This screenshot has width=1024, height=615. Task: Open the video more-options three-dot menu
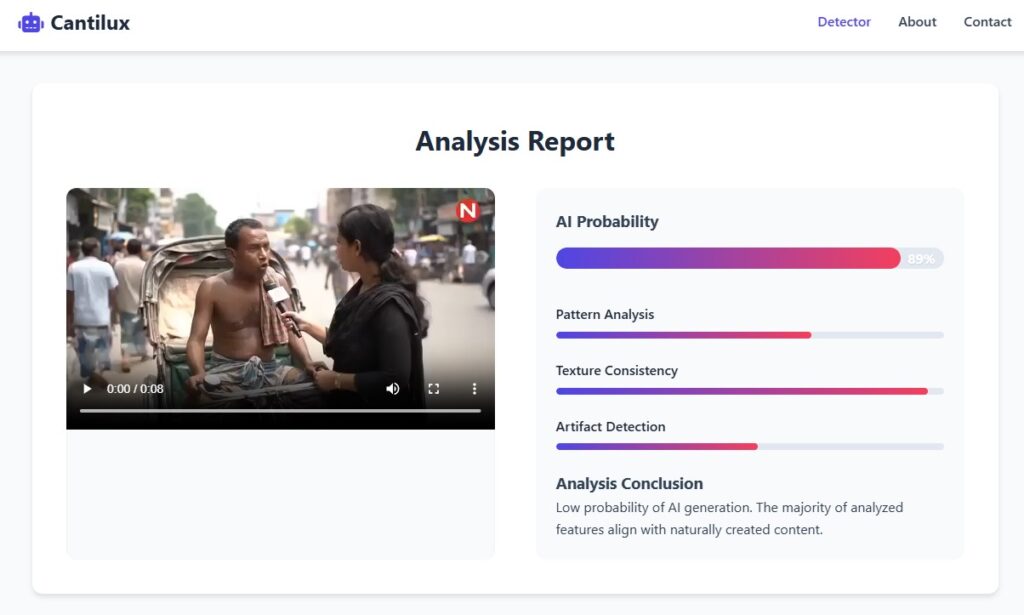pos(474,389)
